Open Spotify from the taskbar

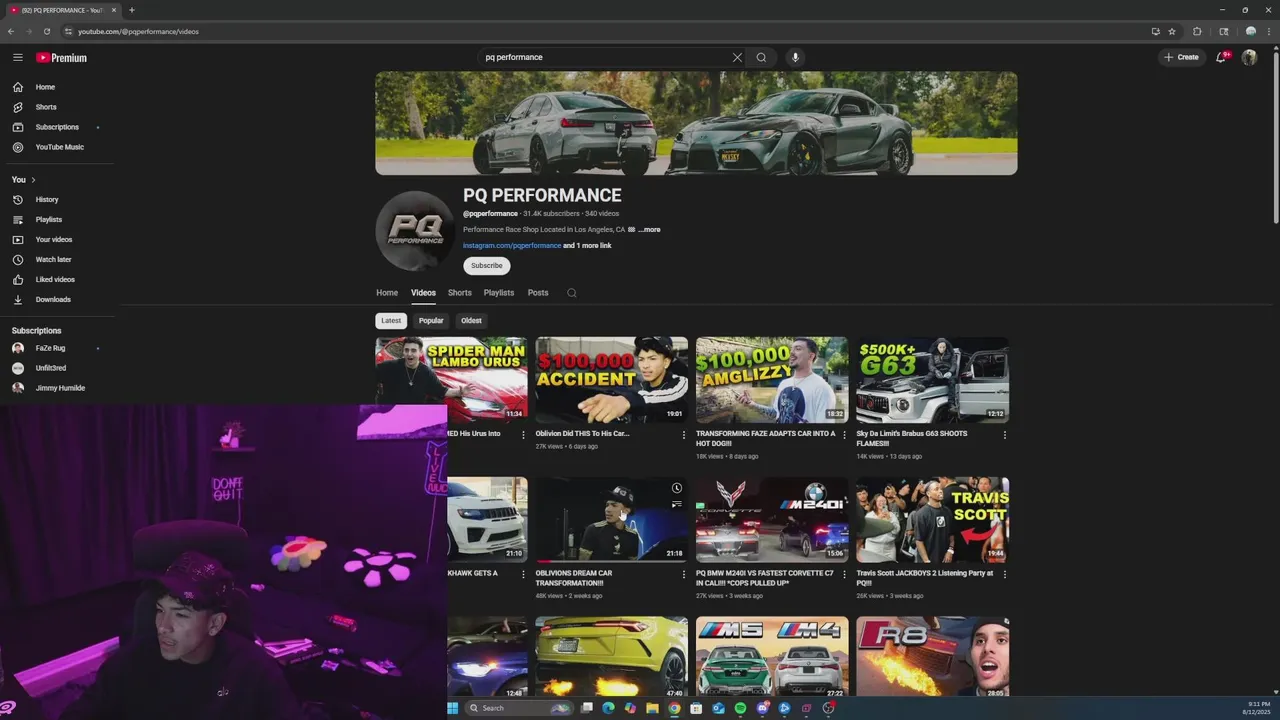[740, 708]
